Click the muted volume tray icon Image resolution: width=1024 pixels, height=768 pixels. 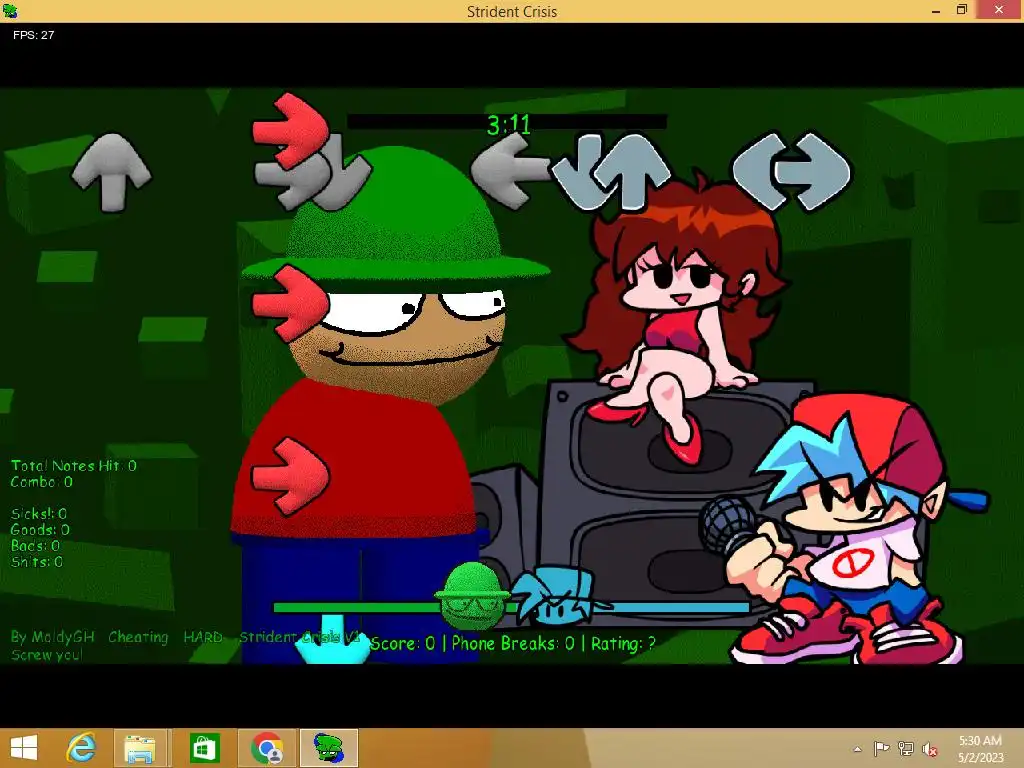pos(930,749)
